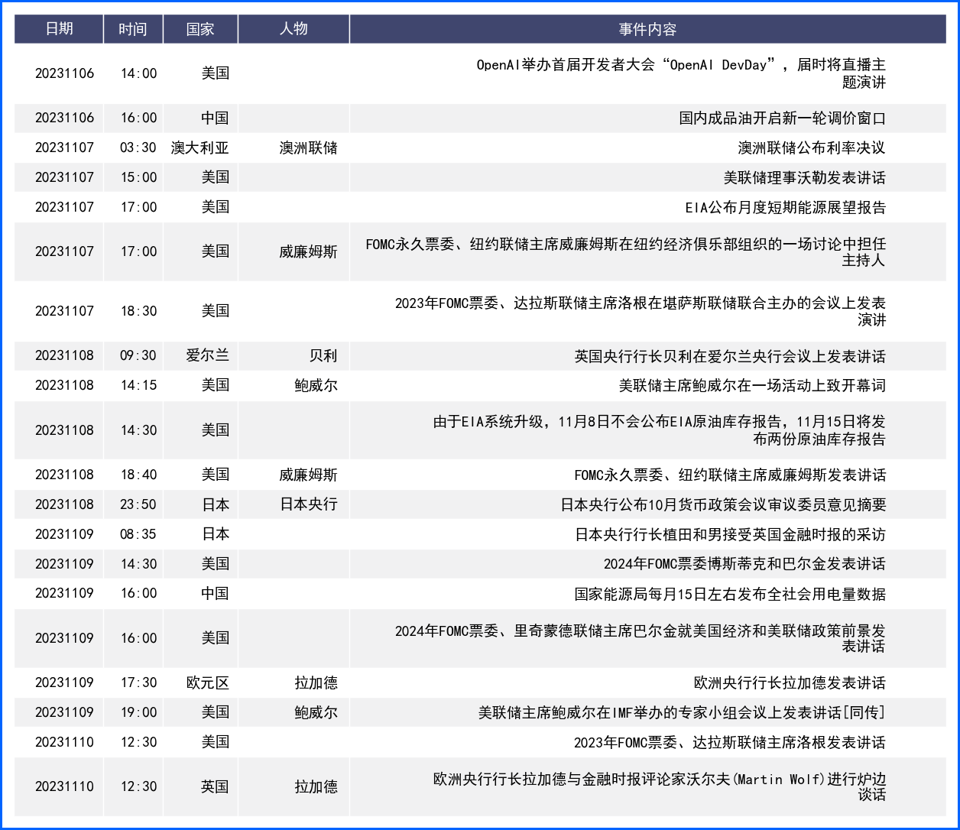Click 威廉姆斯 in the 17:00 row
The image size is (960, 830).
tap(308, 252)
